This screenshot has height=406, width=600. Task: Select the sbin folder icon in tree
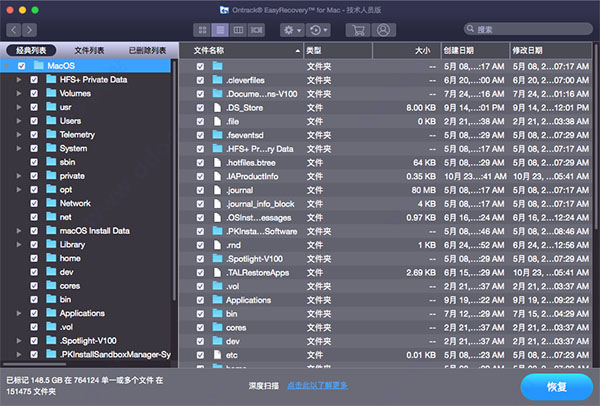[51, 161]
